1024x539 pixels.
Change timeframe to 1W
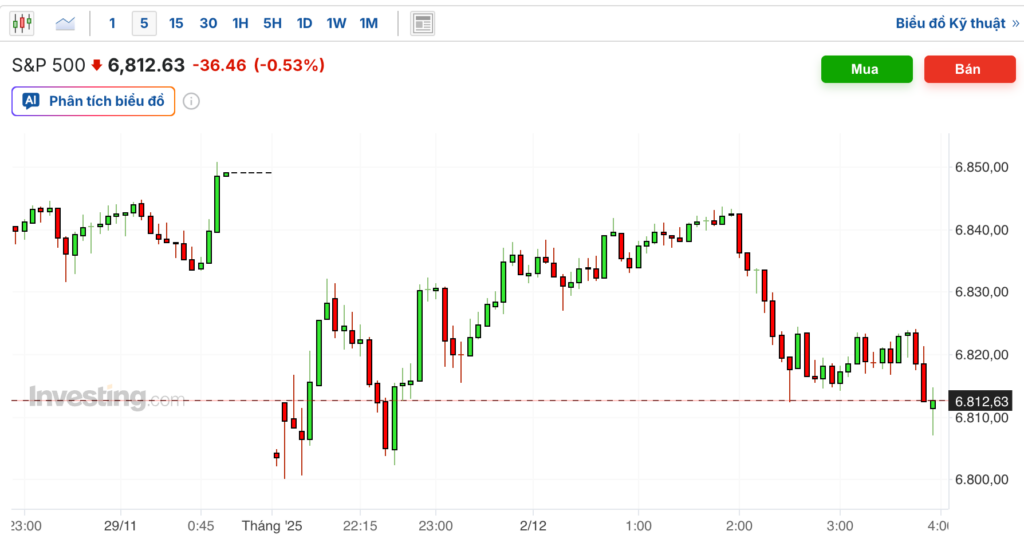(336, 22)
